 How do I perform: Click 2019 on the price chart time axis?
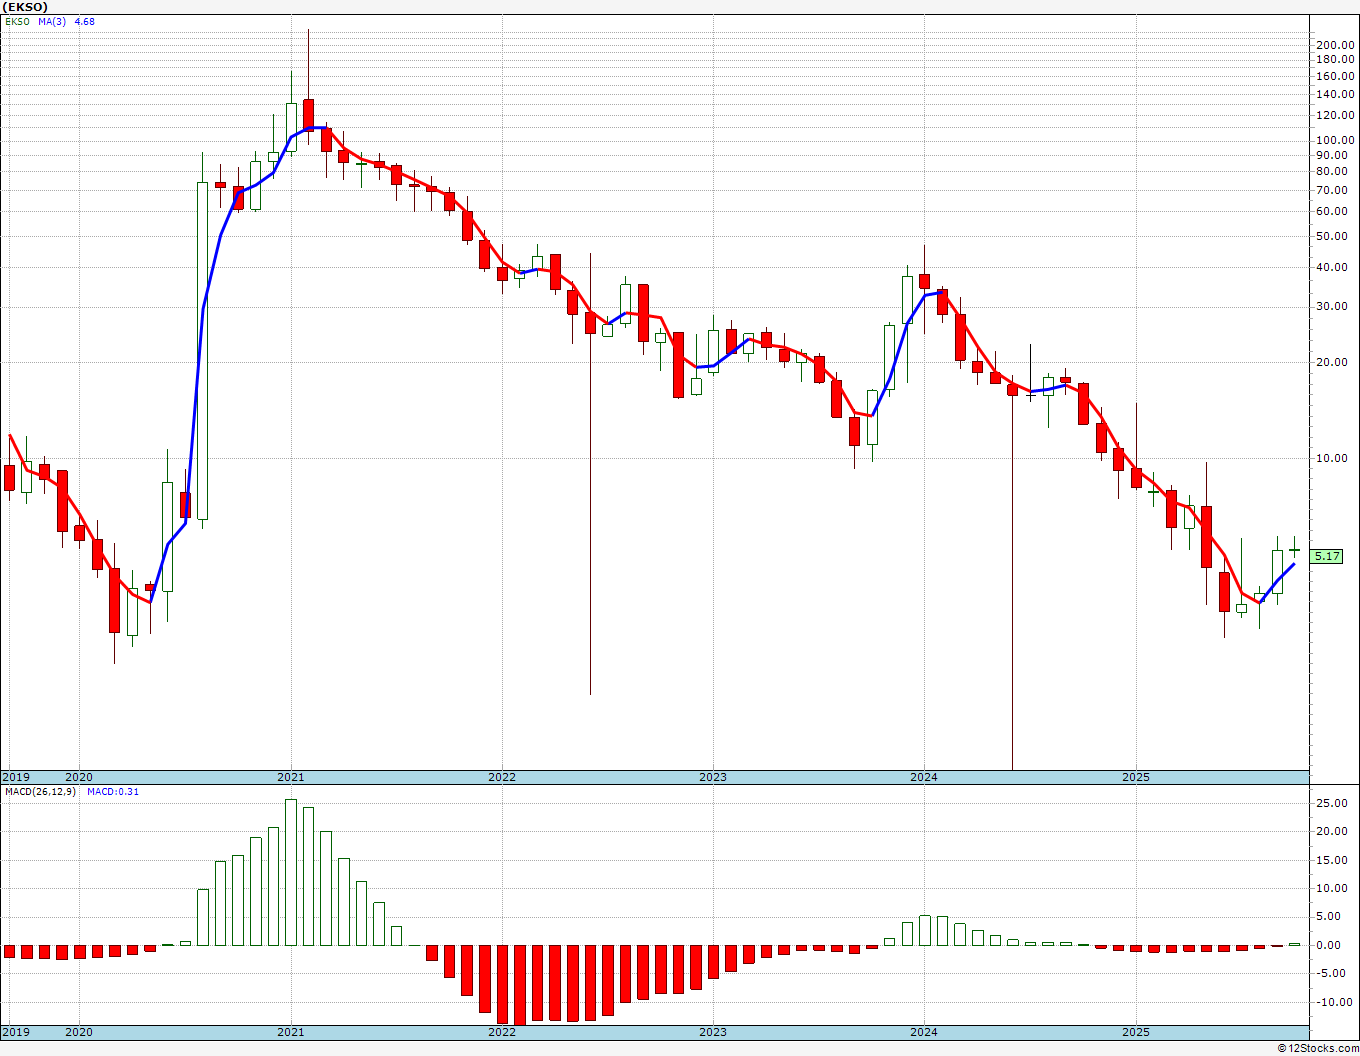15,777
